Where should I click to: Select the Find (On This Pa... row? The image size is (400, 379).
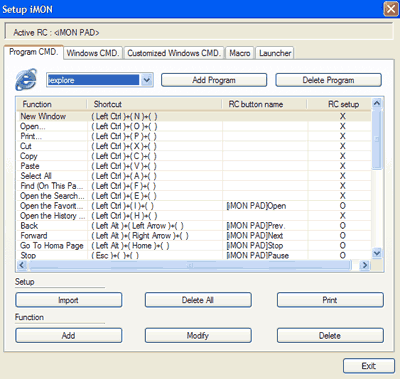point(194,186)
